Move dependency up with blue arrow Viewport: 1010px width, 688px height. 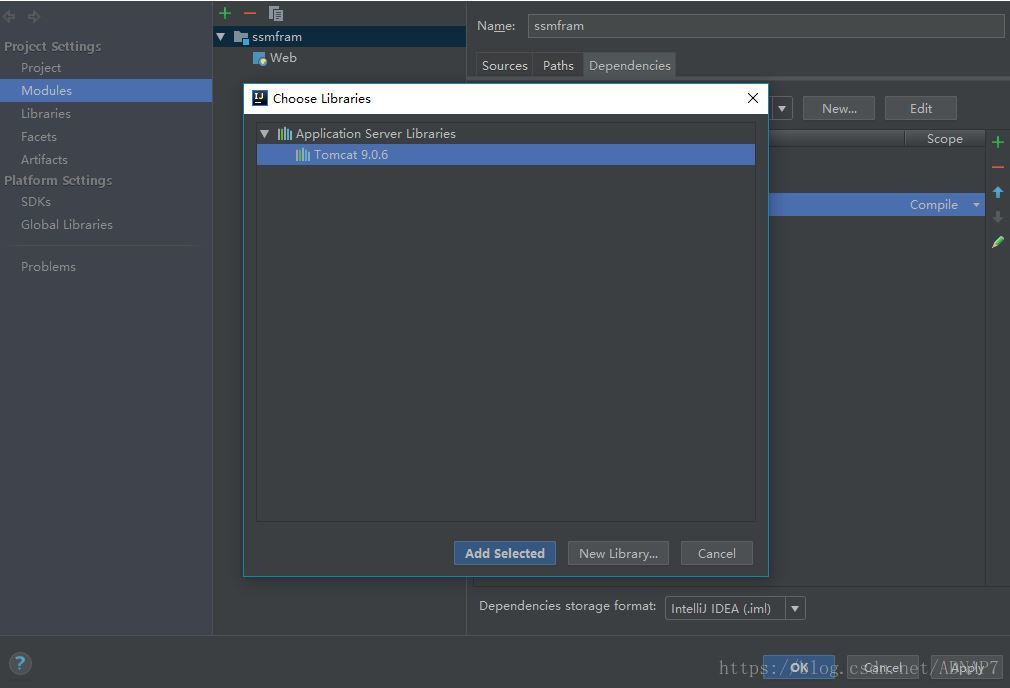click(998, 192)
